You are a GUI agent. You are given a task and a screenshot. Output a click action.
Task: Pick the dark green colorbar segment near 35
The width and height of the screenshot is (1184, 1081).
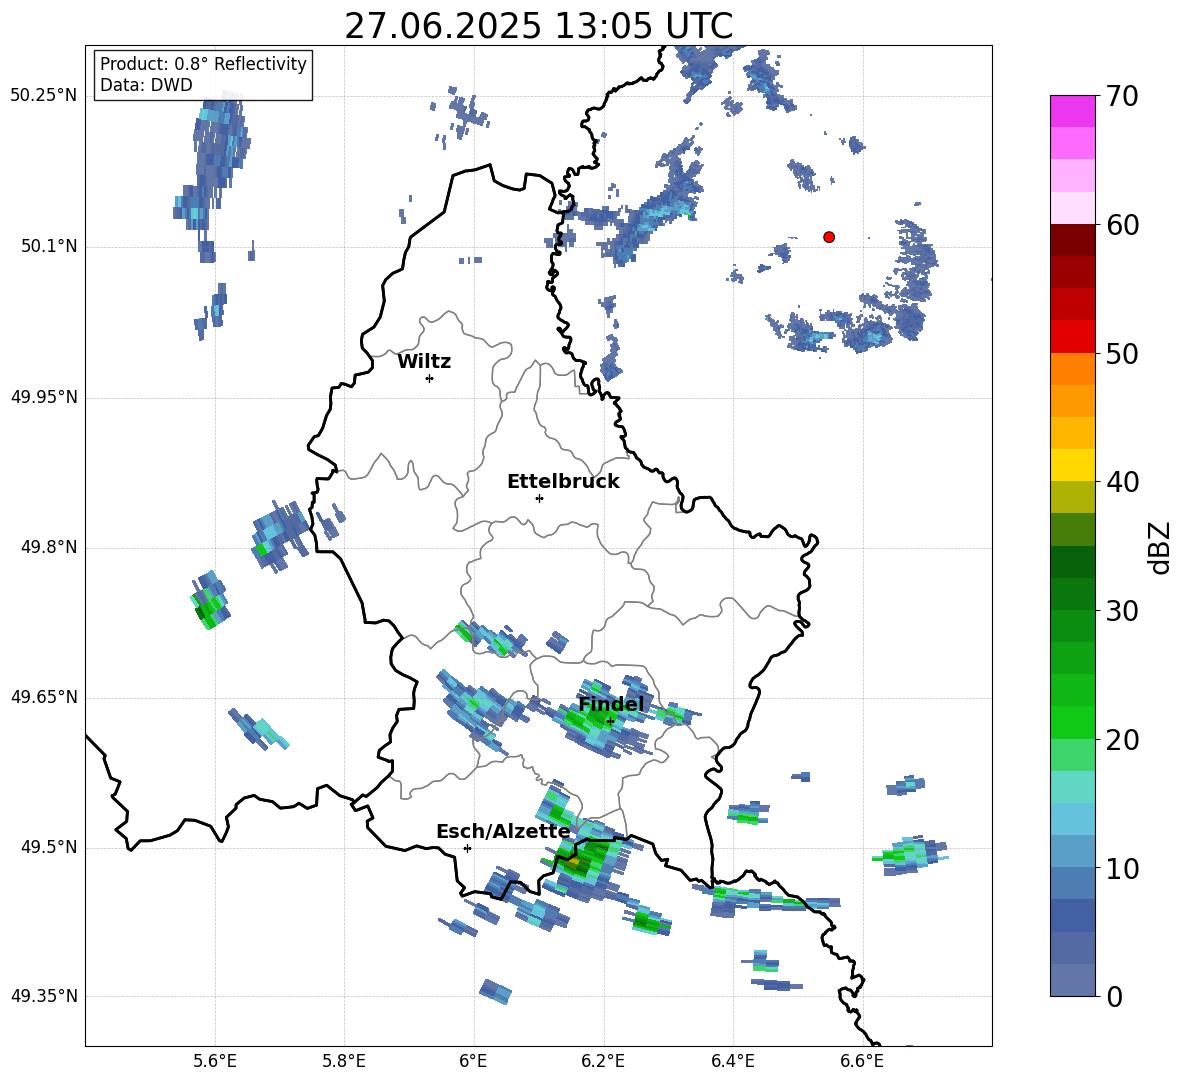tap(1072, 562)
